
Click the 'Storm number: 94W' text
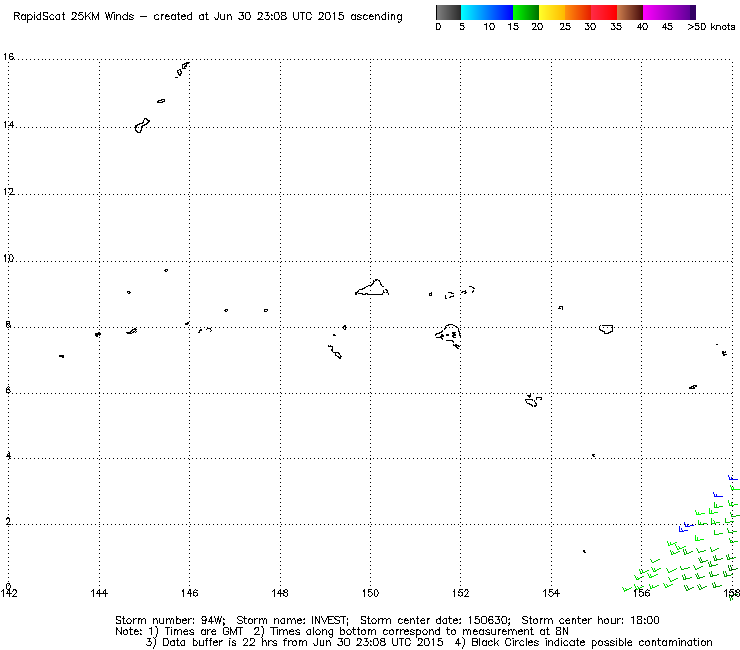pyautogui.click(x=169, y=620)
